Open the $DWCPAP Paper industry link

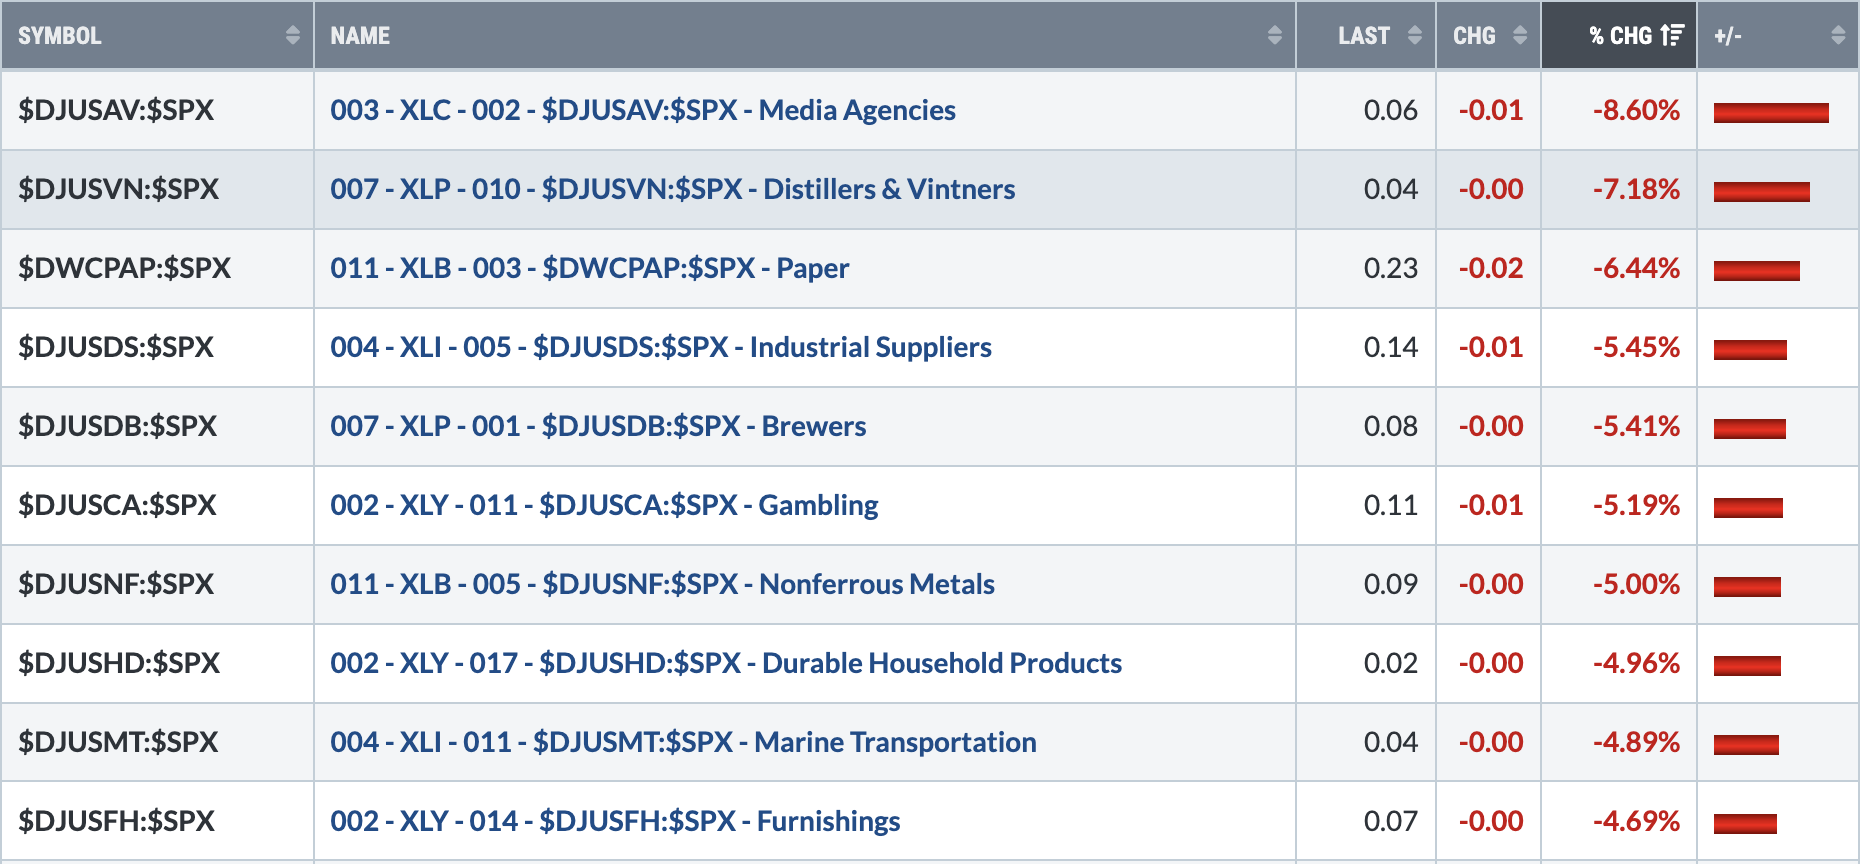pyautogui.click(x=590, y=268)
